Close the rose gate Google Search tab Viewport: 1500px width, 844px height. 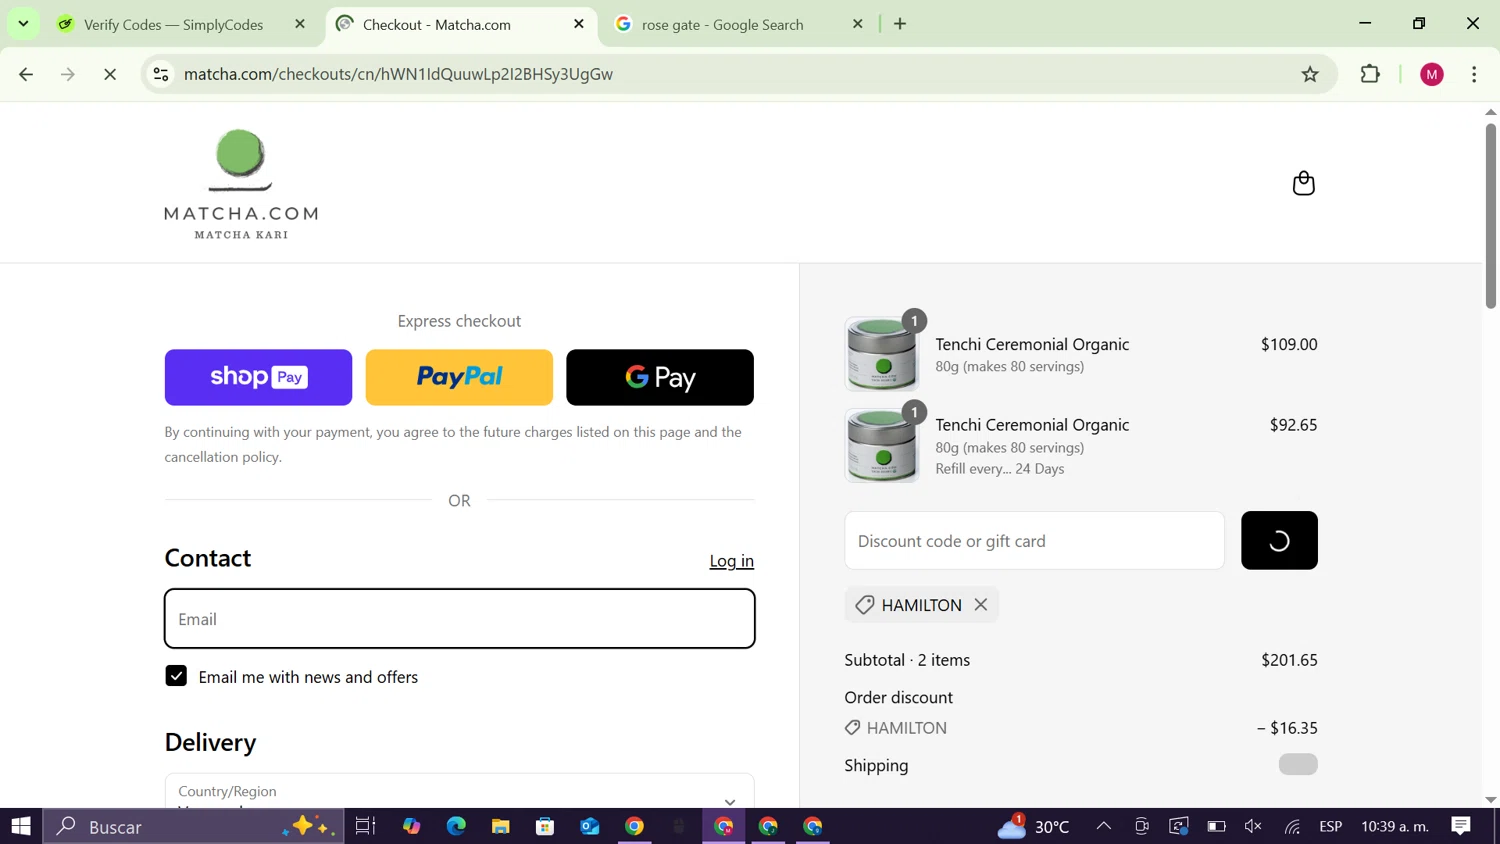[x=857, y=24]
